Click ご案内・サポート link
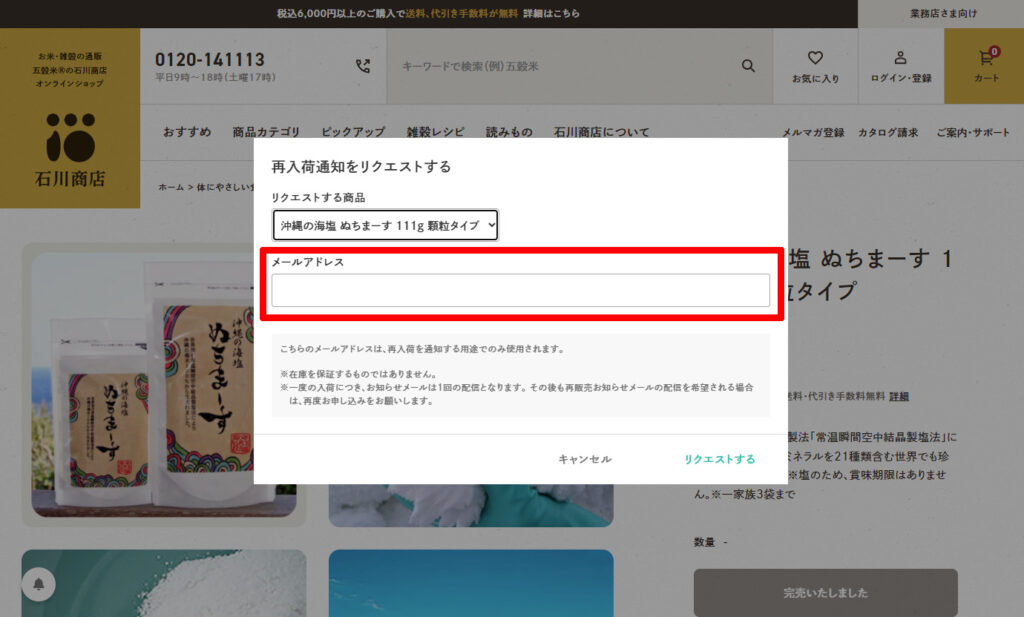 point(973,133)
